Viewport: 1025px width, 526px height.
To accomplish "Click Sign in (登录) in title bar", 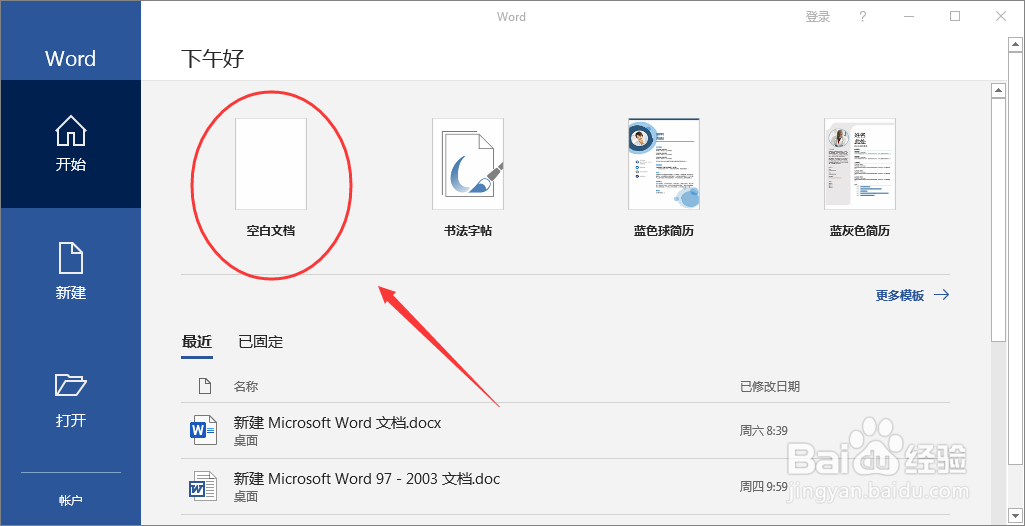I will (818, 17).
